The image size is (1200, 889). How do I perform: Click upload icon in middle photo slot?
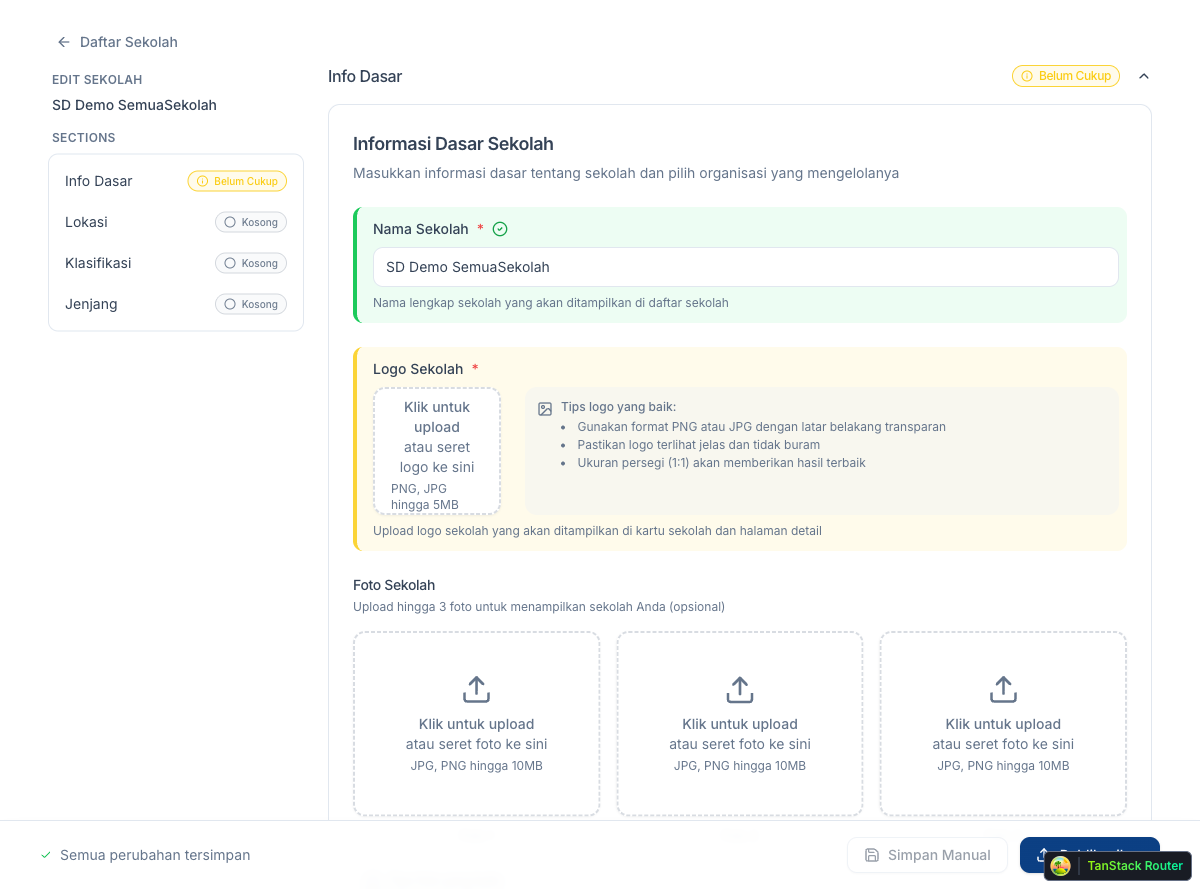pyautogui.click(x=739, y=689)
